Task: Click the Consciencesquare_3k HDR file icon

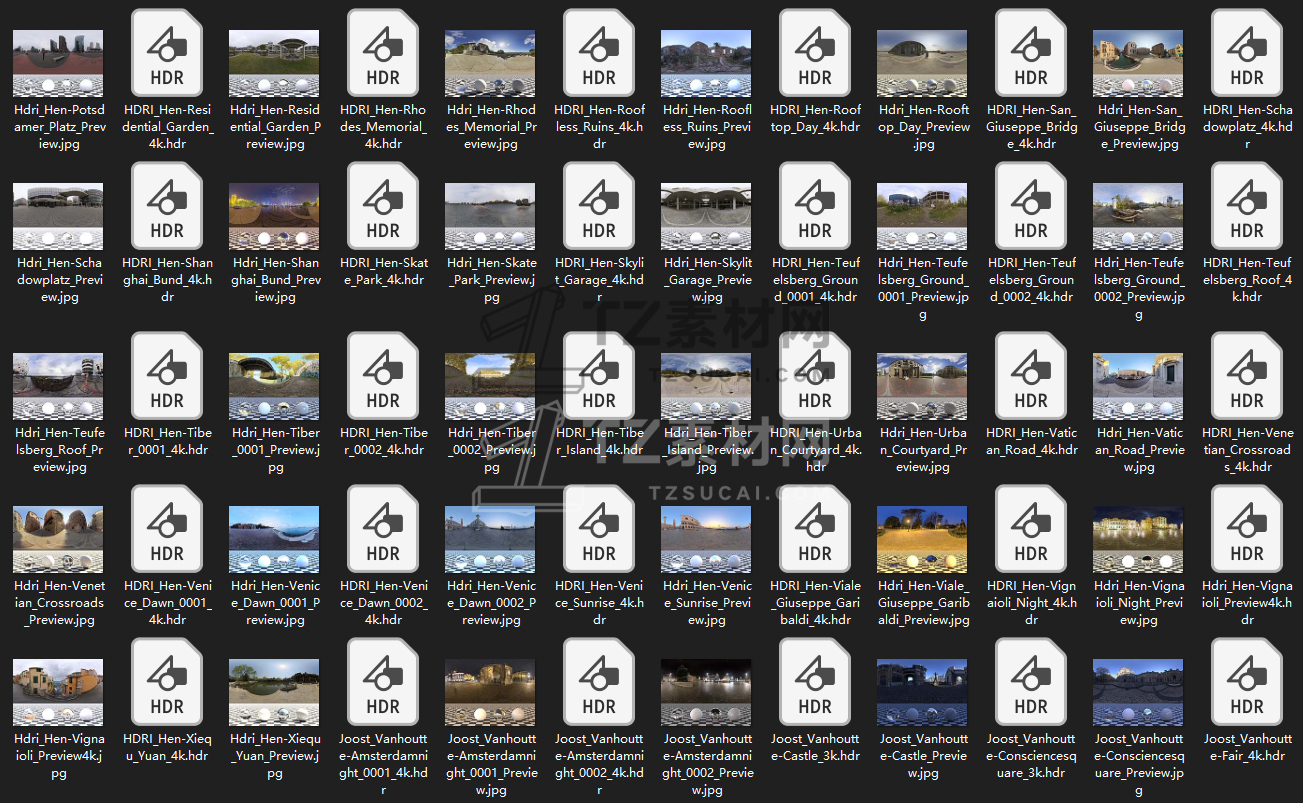Action: click(1031, 683)
